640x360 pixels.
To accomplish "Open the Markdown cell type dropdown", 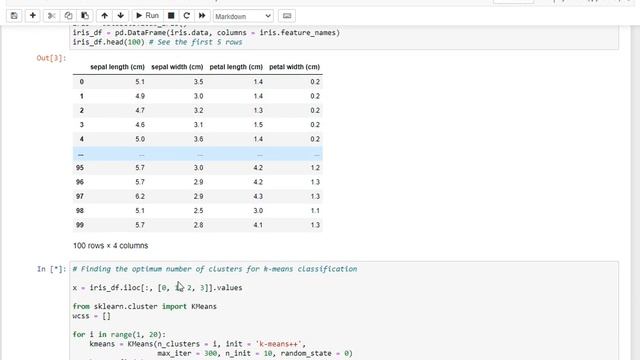I will (243, 16).
